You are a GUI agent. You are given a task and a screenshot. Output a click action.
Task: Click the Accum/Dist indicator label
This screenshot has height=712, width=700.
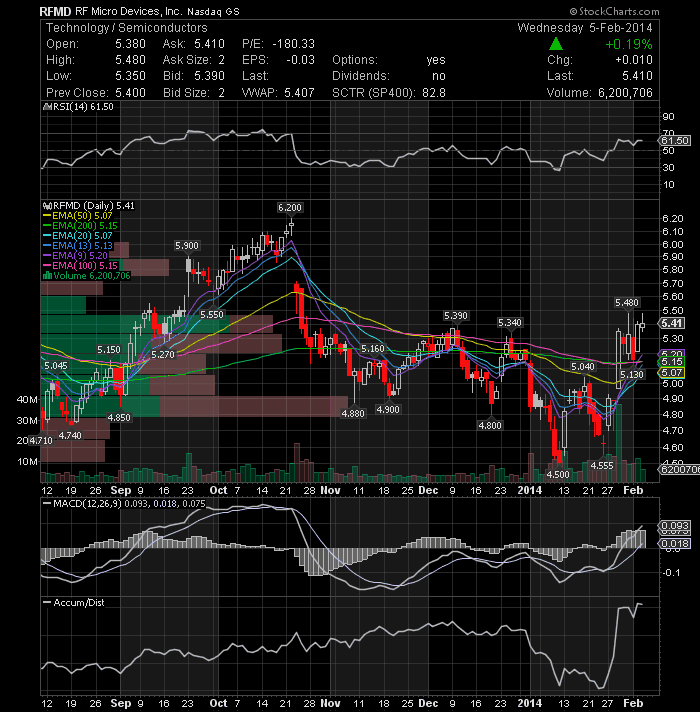point(74,603)
